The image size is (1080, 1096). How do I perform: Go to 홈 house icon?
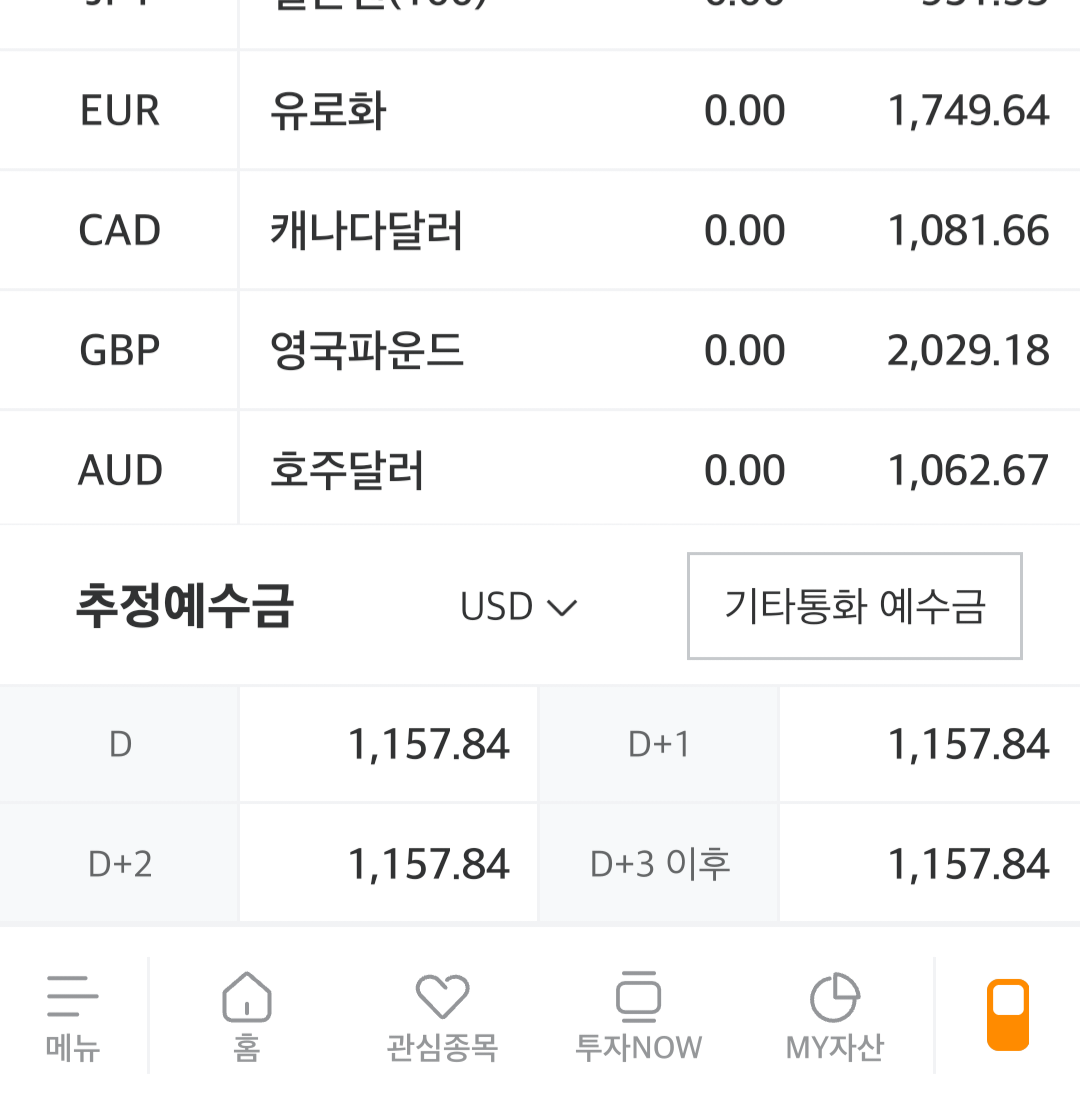(x=247, y=996)
